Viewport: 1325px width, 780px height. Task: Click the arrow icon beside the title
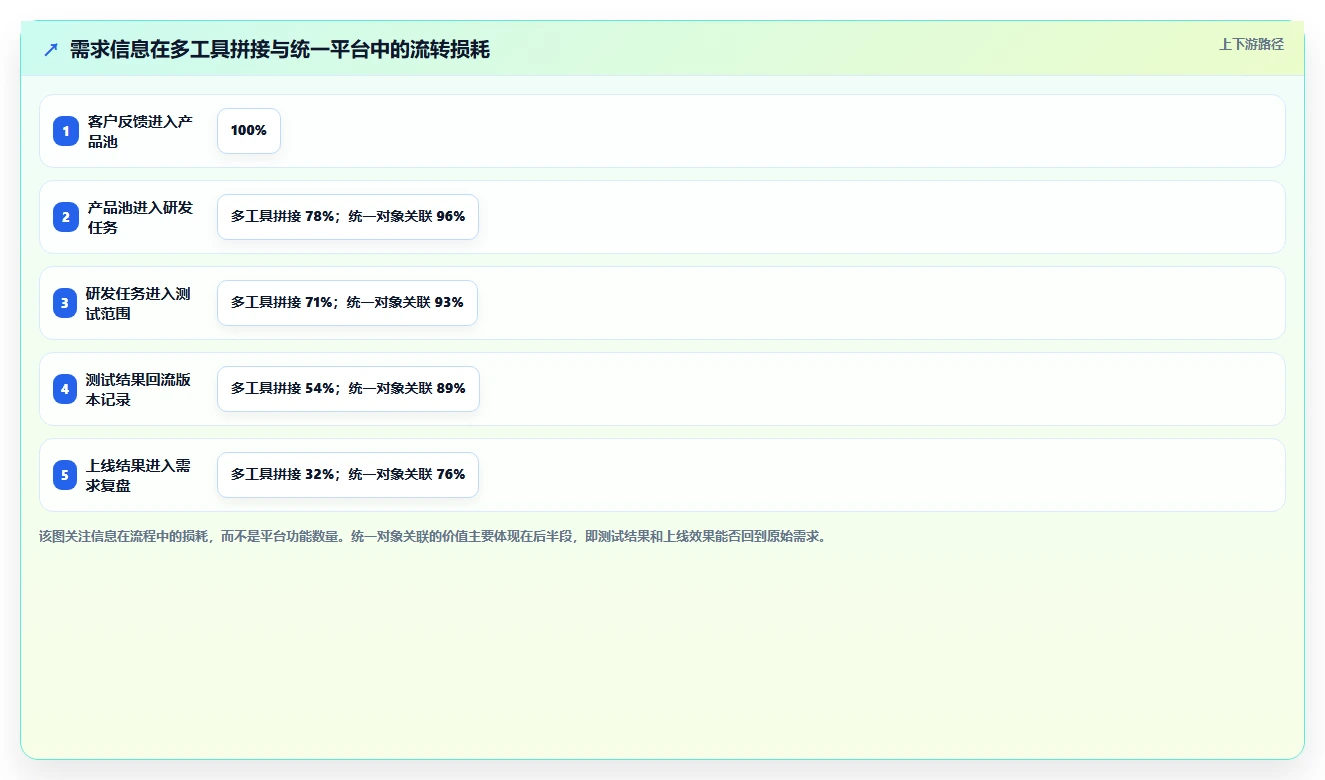[x=51, y=50]
